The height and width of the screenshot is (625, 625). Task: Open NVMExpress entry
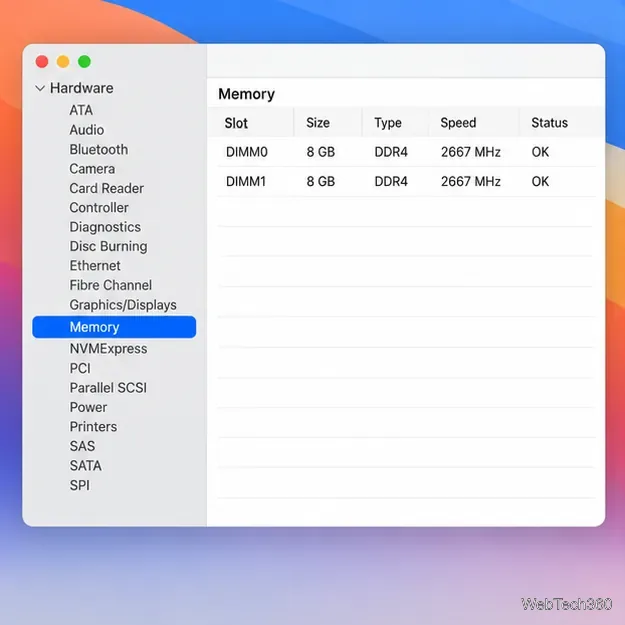[x=108, y=349]
